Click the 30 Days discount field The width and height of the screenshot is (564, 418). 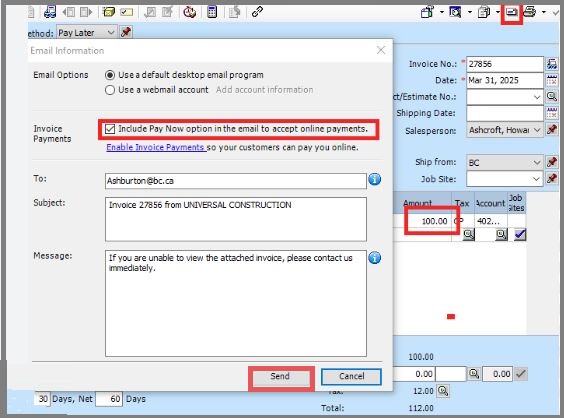pyautogui.click(x=42, y=399)
